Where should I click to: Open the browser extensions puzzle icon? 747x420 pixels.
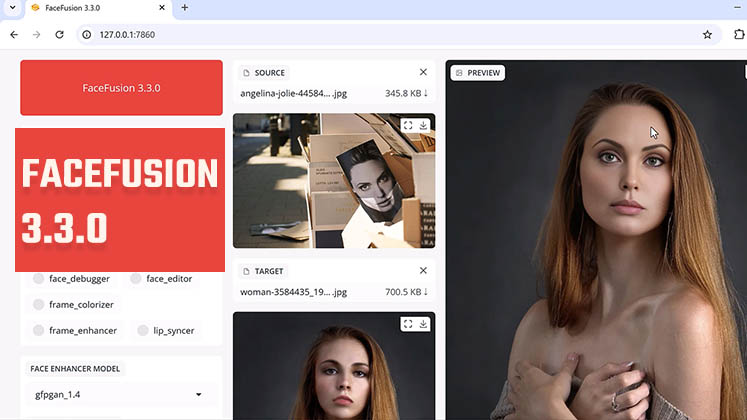[x=739, y=34]
